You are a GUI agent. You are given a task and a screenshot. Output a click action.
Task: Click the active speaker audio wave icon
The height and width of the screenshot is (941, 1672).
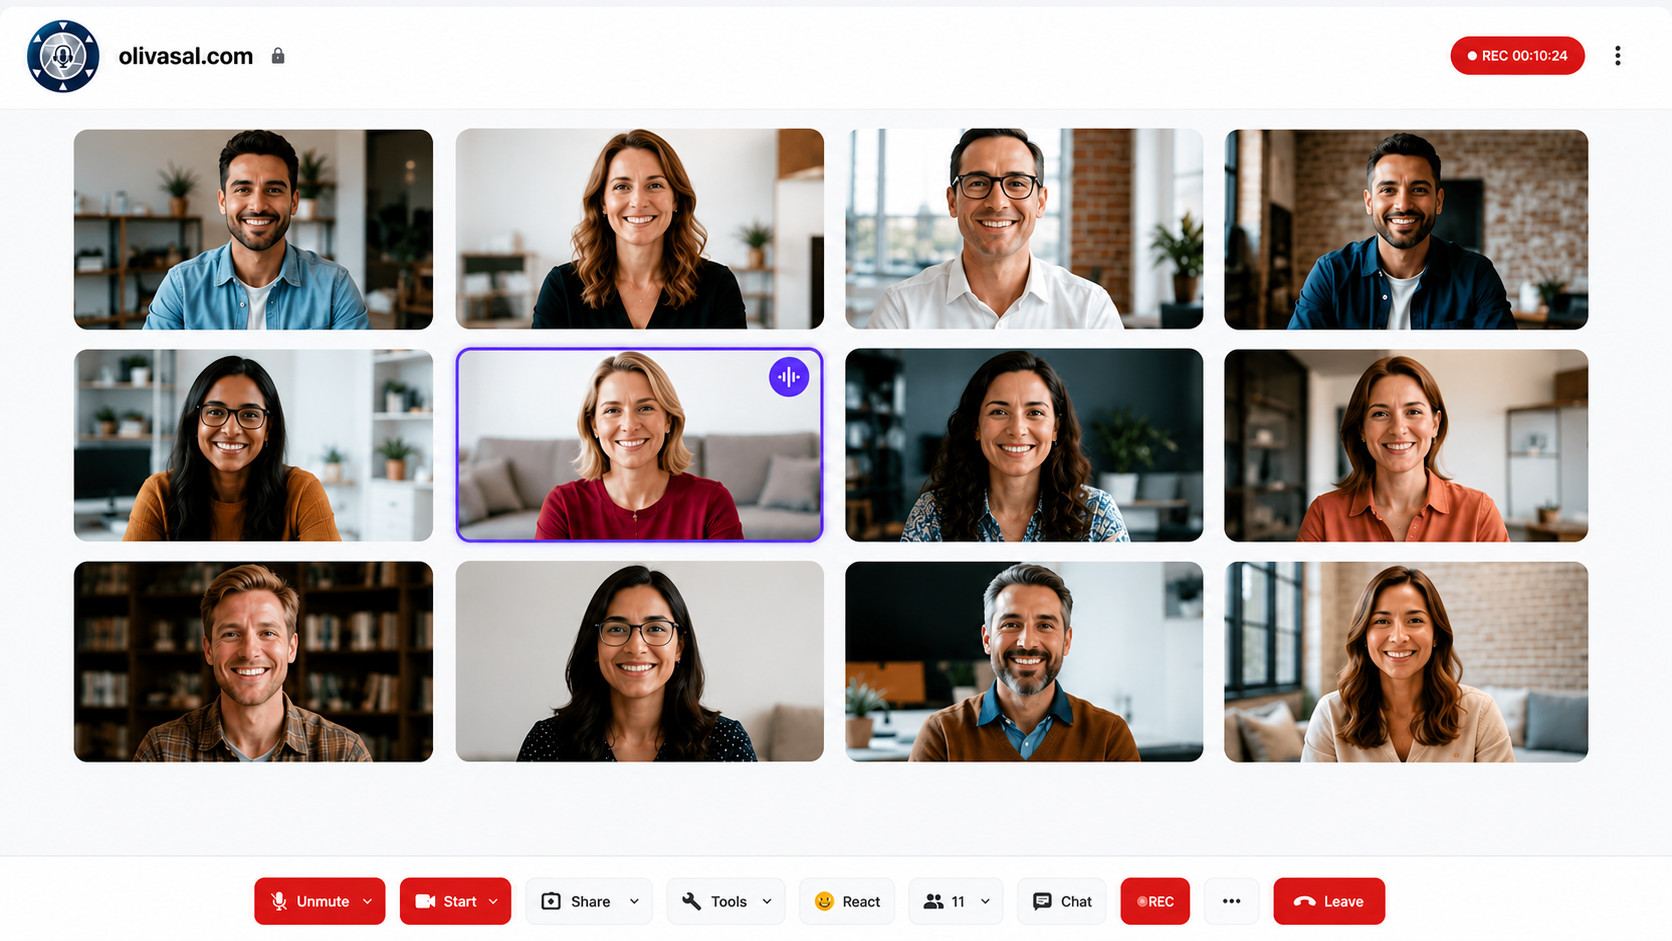tap(789, 377)
